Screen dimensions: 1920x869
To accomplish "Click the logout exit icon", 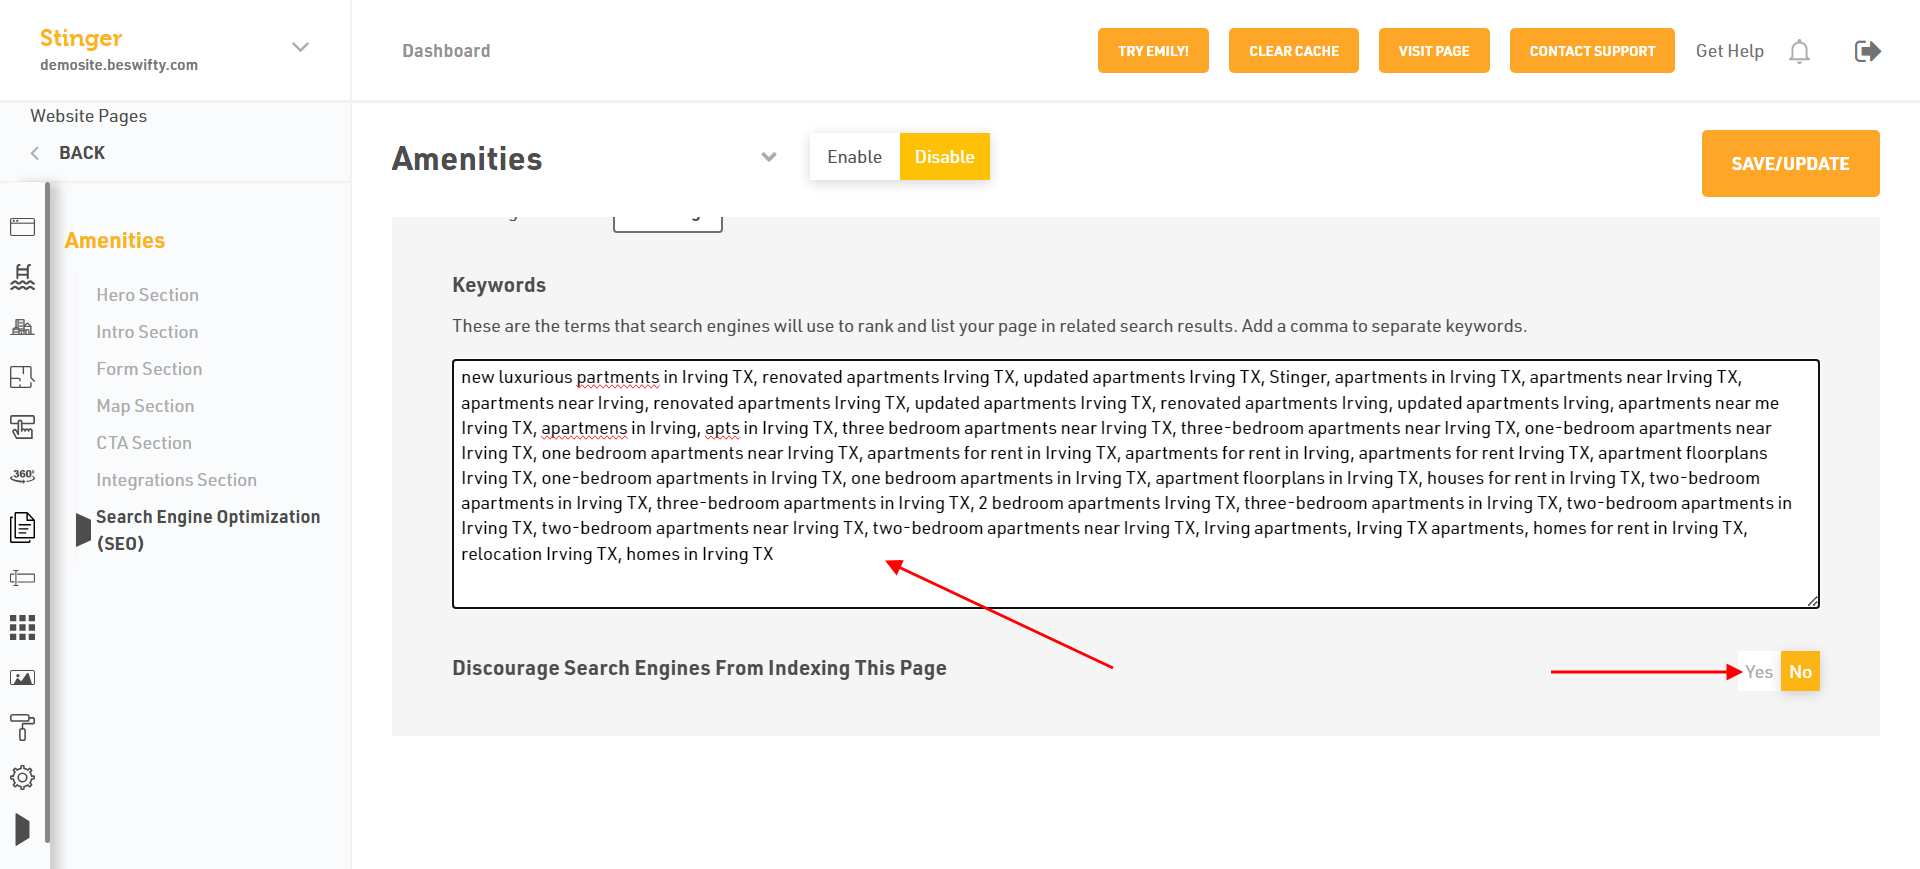I will [x=1867, y=51].
